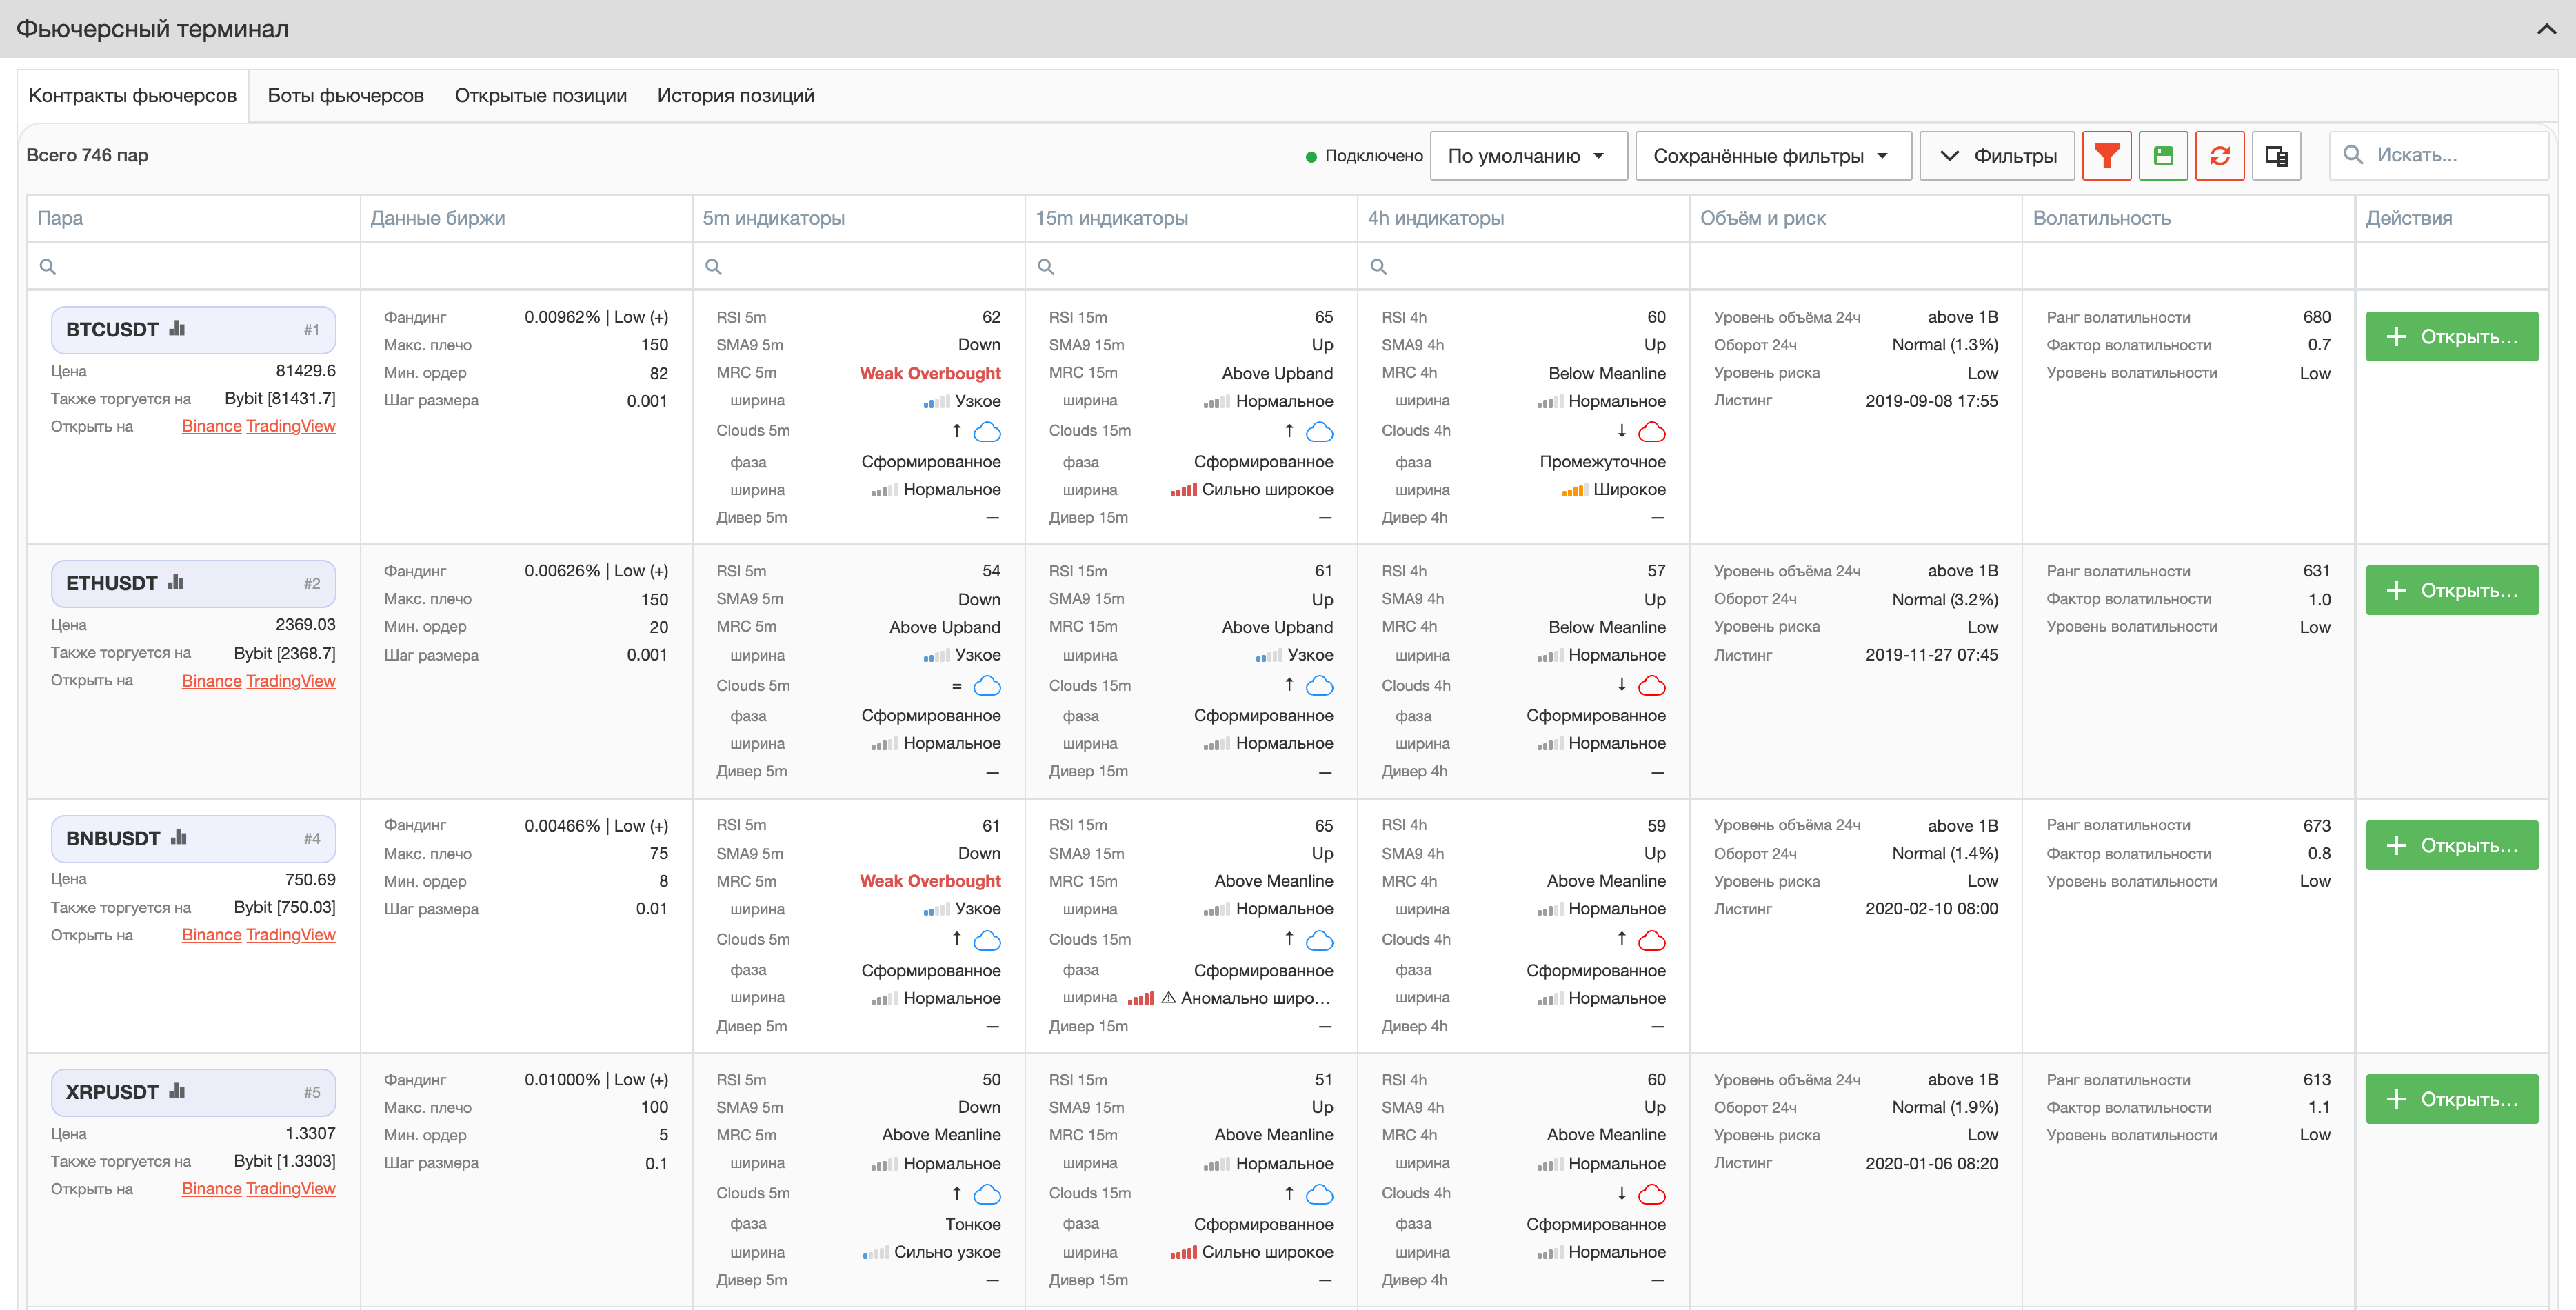Click Открыть button for XRPUSDT
The width and height of the screenshot is (2576, 1310).
point(2451,1100)
